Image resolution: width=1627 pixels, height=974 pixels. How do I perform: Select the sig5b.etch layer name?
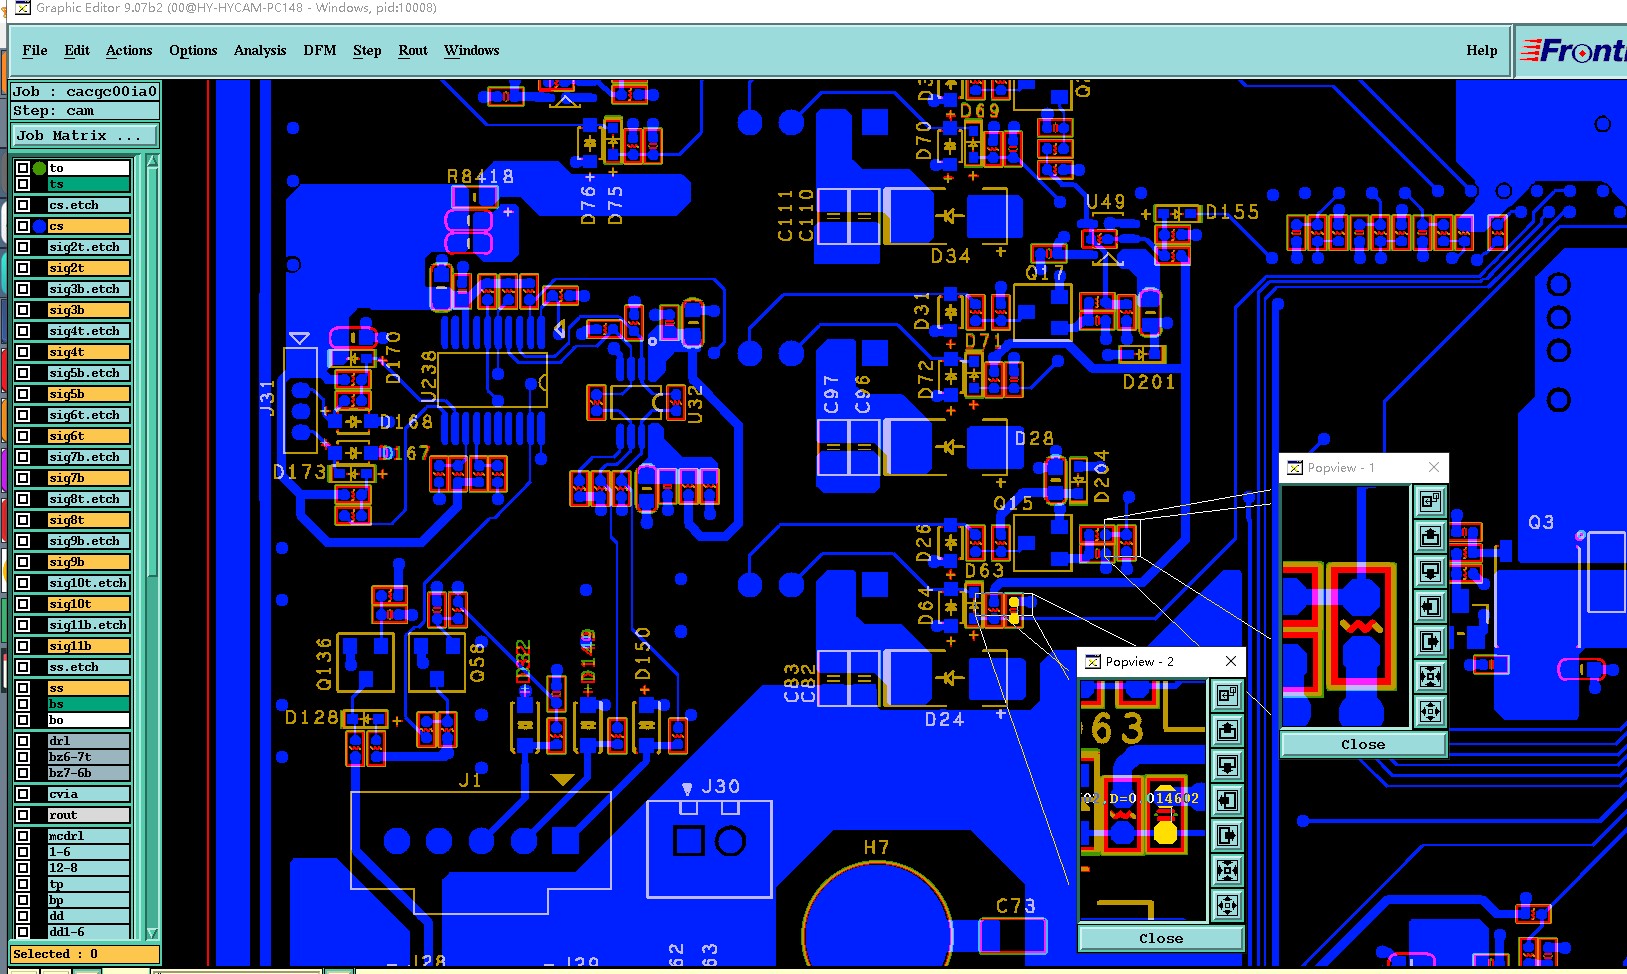coord(89,373)
